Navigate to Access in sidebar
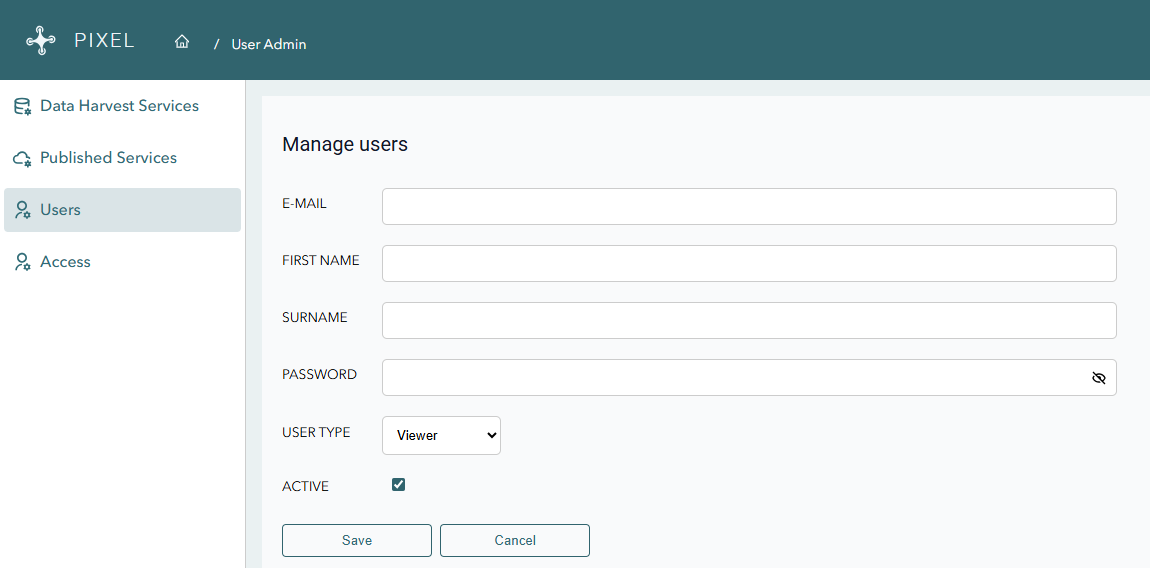1150x568 pixels. [x=65, y=262]
